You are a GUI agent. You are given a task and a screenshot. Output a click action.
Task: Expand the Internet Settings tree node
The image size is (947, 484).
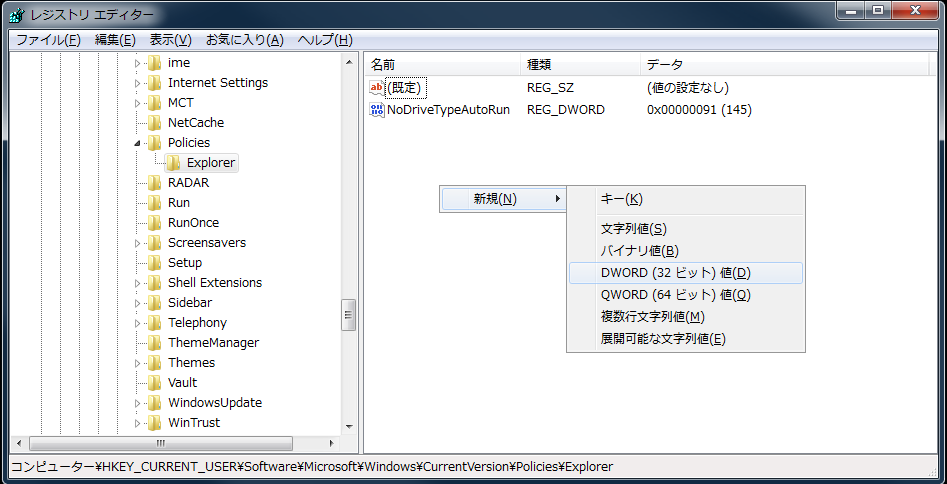pyautogui.click(x=138, y=83)
